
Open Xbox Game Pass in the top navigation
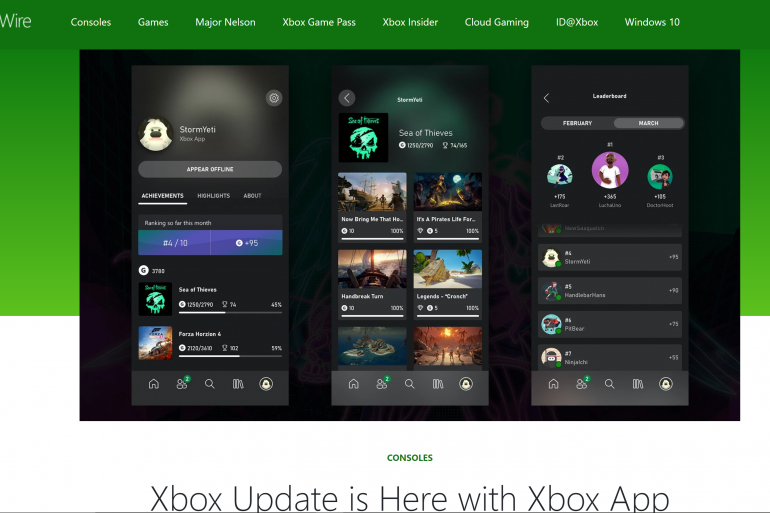(318, 22)
